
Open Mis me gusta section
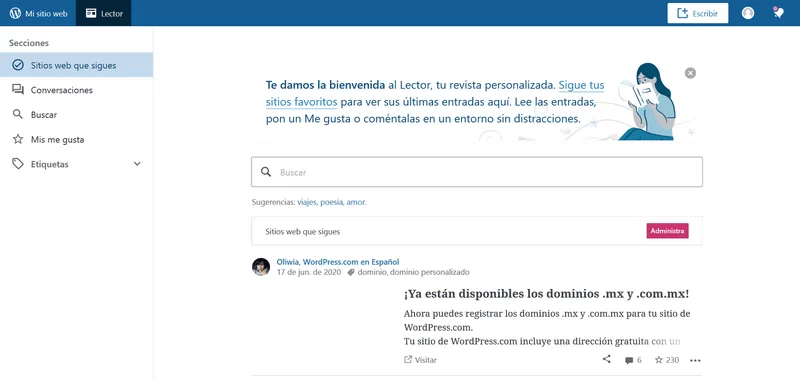tap(77, 139)
